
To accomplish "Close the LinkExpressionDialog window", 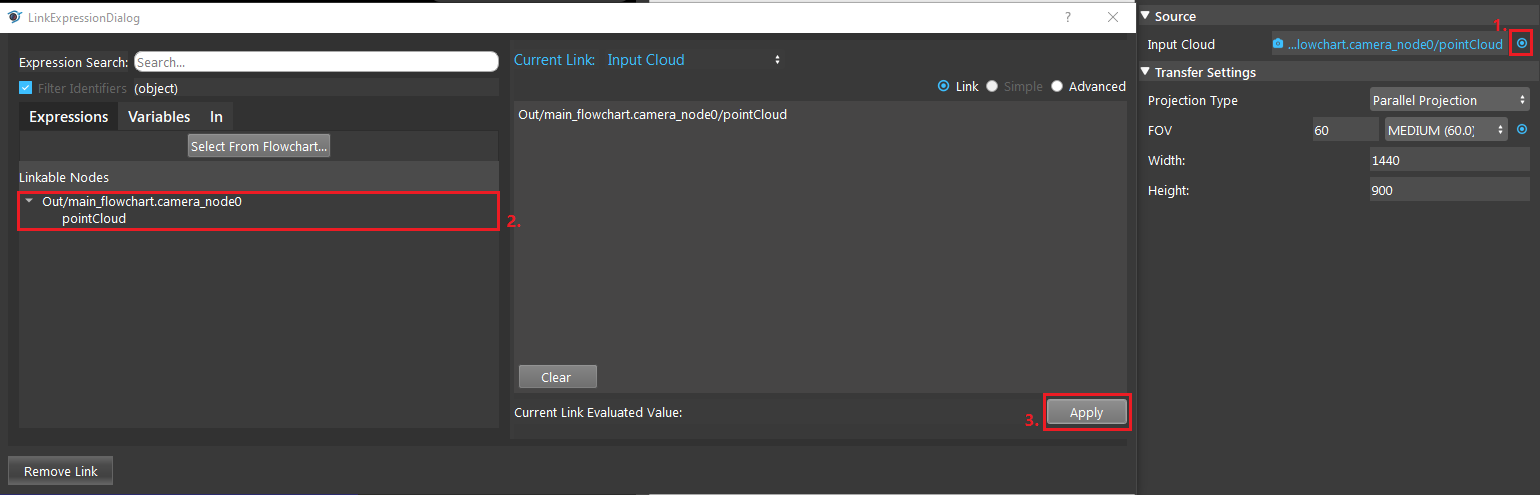I will tap(1113, 17).
